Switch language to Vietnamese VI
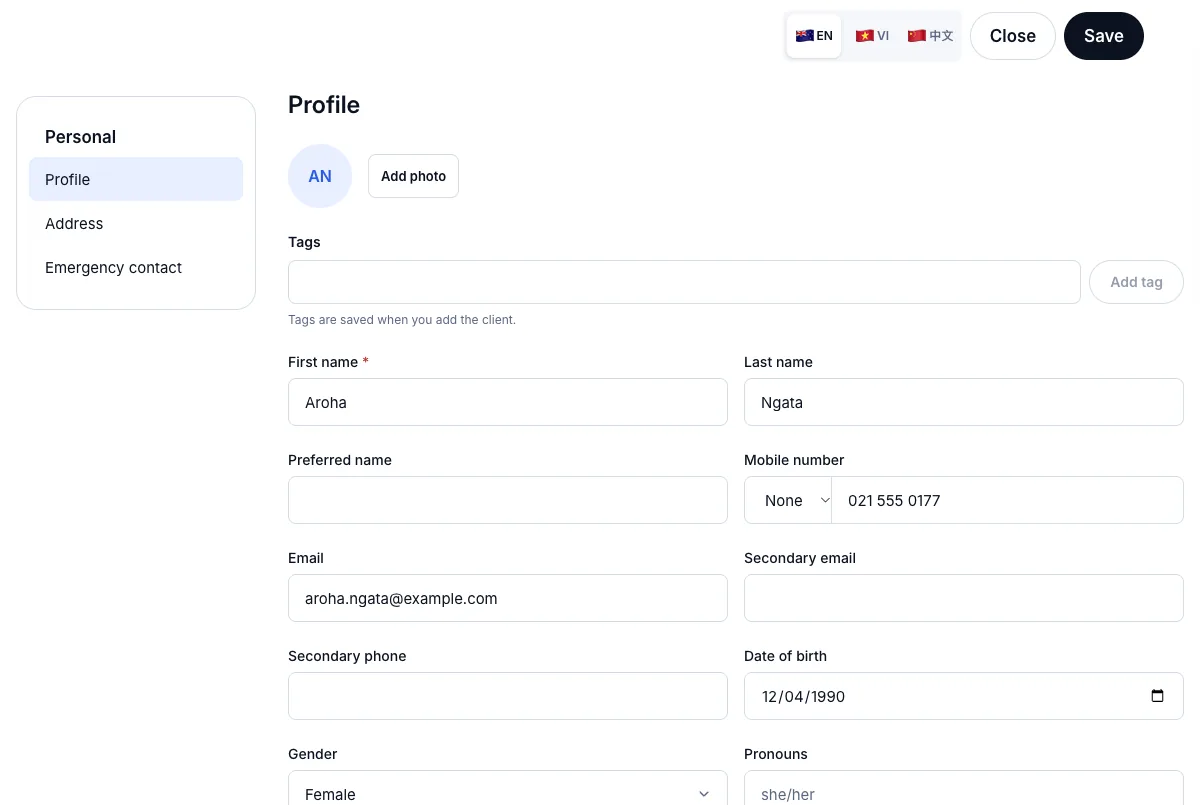 tap(872, 36)
